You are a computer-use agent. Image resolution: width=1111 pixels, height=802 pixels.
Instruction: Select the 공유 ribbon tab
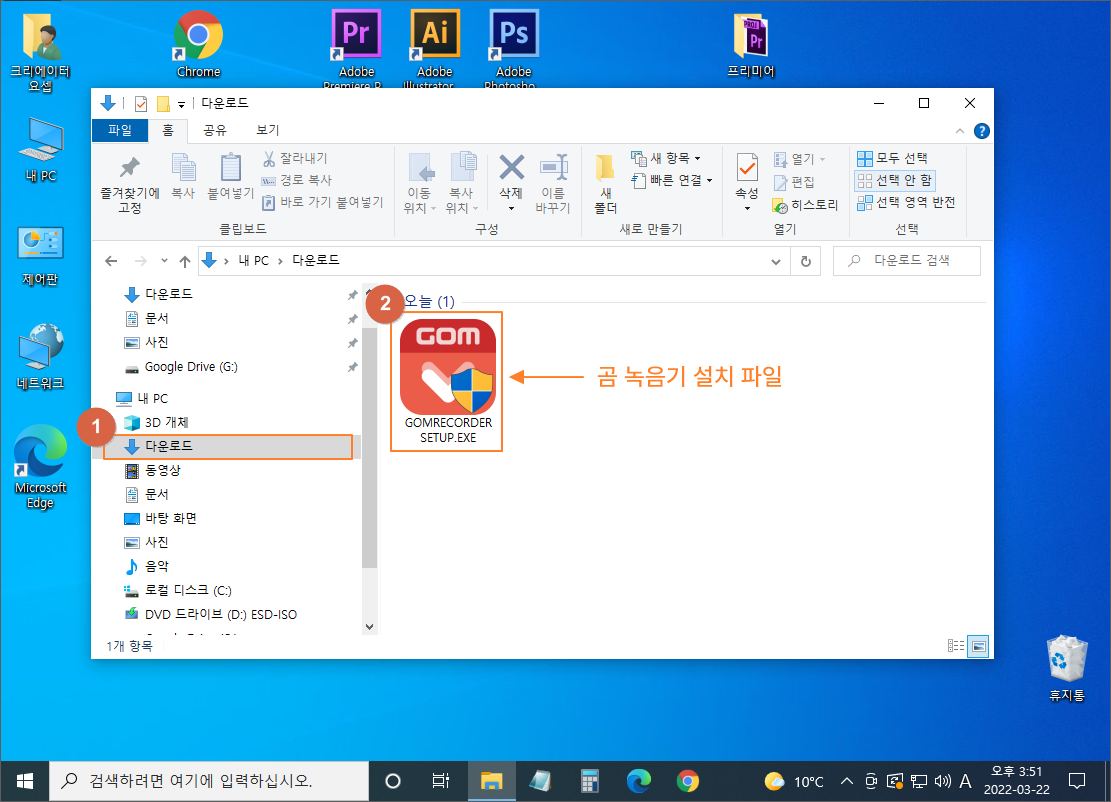(x=215, y=130)
